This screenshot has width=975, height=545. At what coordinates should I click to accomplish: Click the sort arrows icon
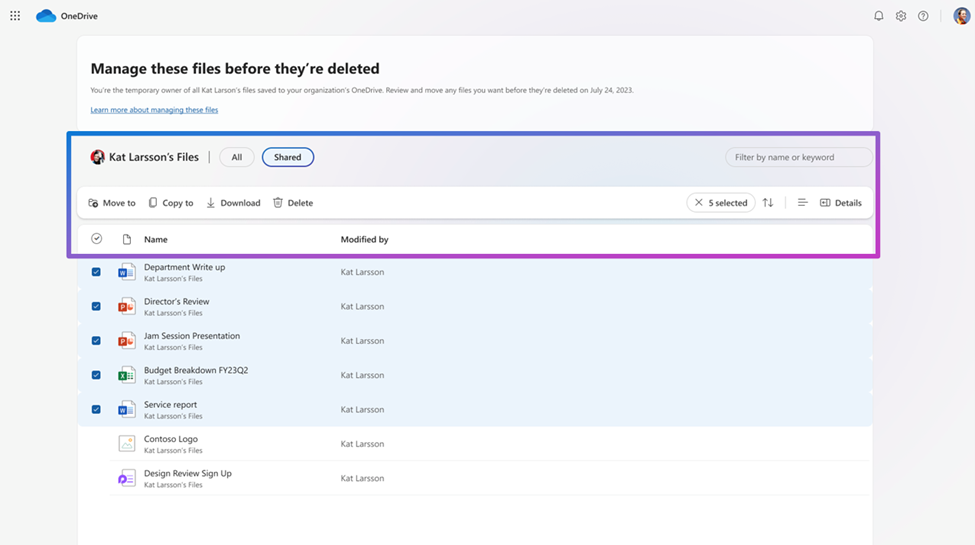point(768,203)
